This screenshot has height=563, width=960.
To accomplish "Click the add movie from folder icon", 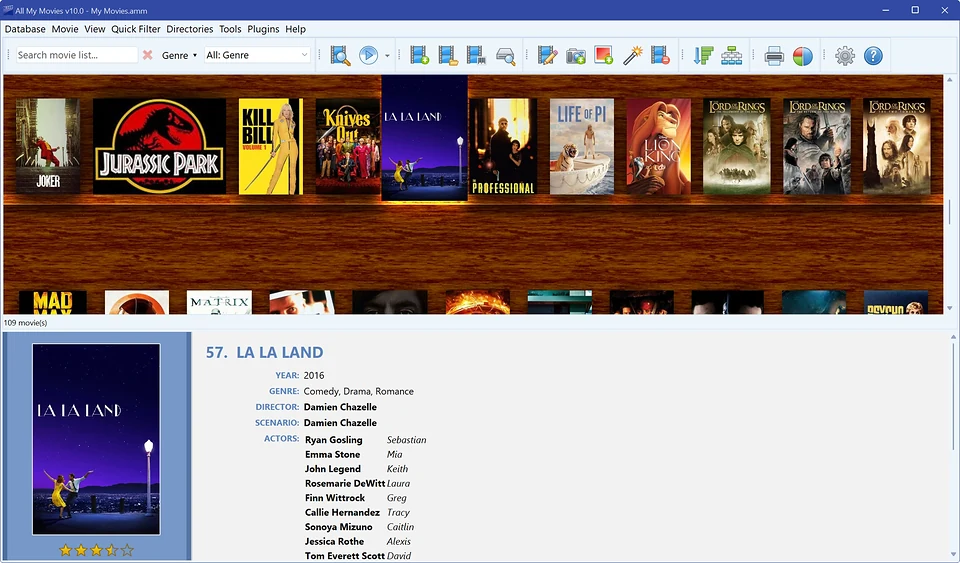I will pos(448,55).
